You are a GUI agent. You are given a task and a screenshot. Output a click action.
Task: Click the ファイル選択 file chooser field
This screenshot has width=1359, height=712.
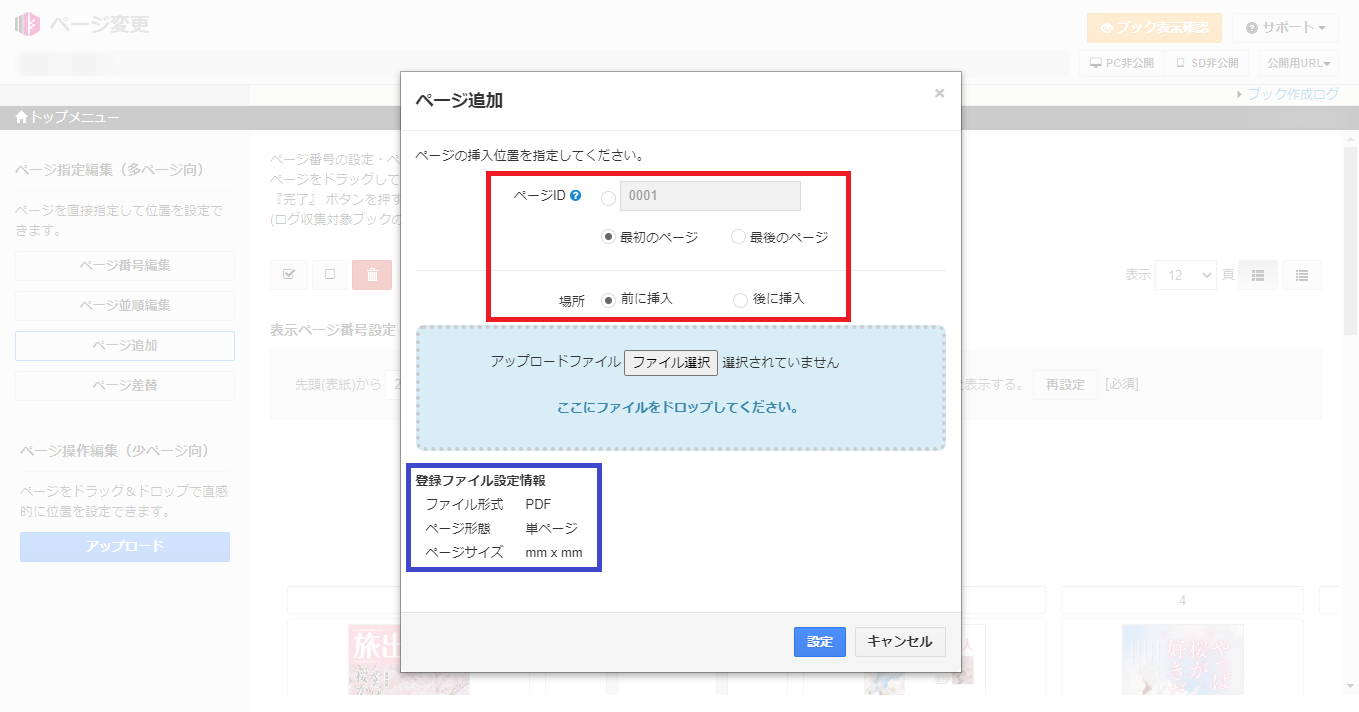click(671, 362)
